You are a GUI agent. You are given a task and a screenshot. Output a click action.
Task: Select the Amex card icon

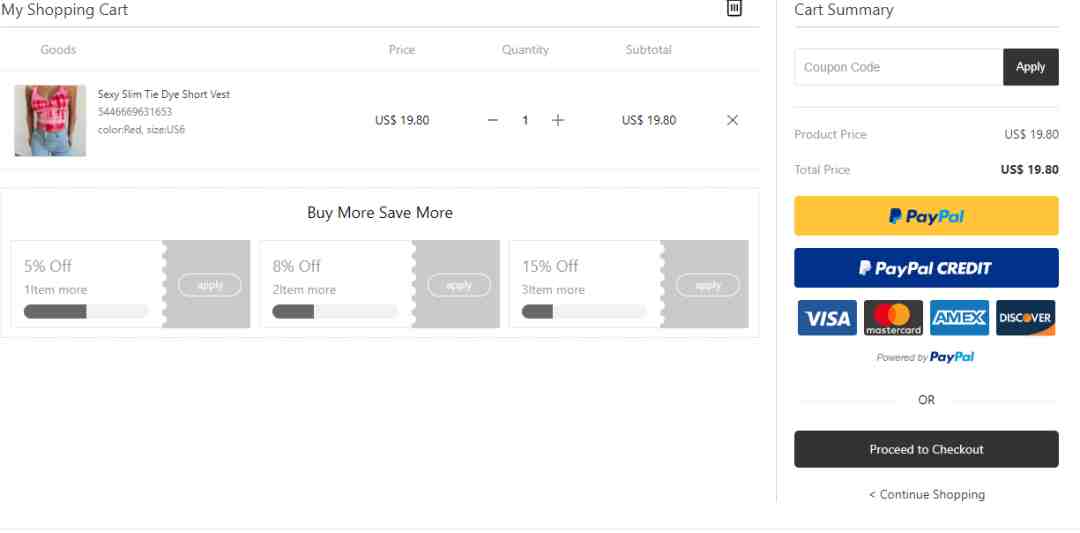coord(959,317)
